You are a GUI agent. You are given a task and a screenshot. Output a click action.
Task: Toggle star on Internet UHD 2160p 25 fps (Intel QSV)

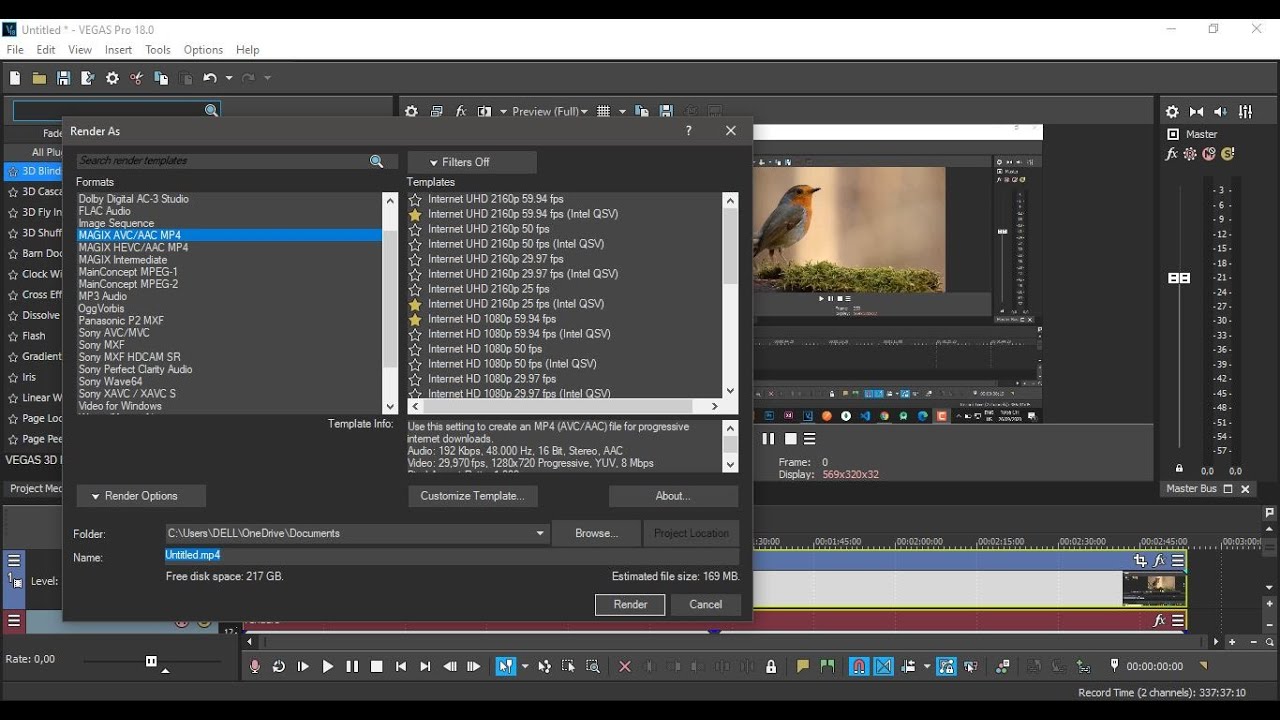click(x=415, y=304)
